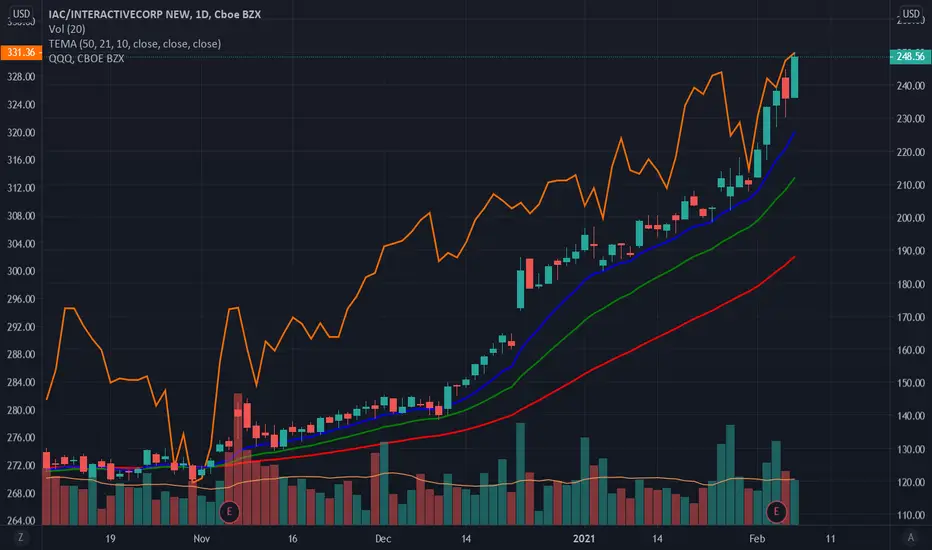The height and width of the screenshot is (550, 932).
Task: Select the Vol (20) indicator legend
Action: (x=67, y=29)
